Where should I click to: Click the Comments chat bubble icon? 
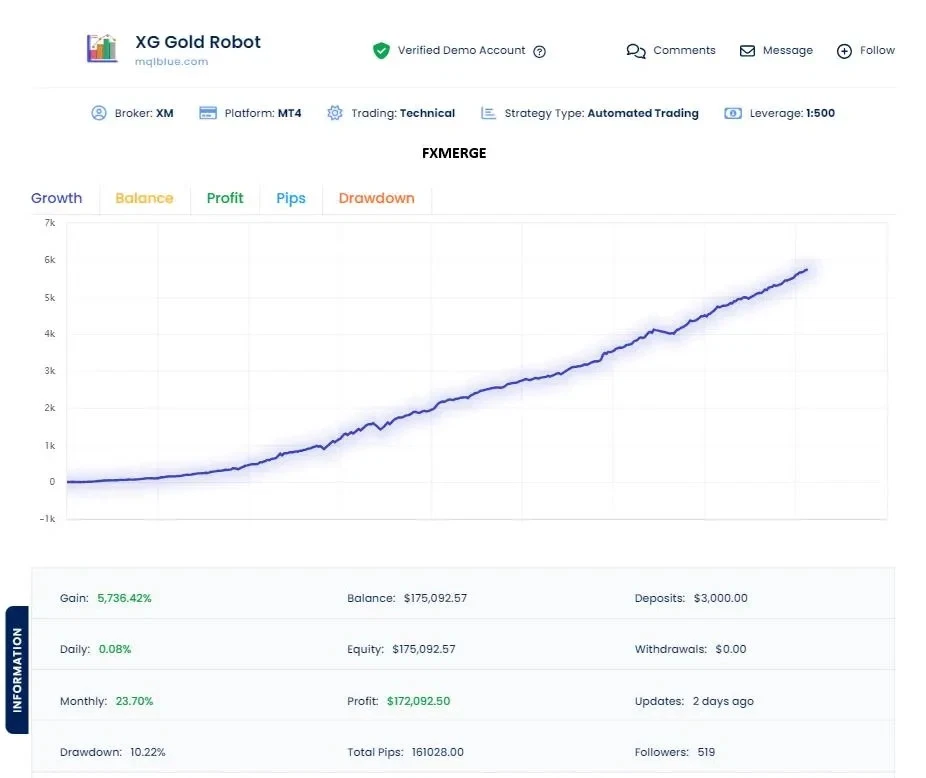click(x=637, y=50)
